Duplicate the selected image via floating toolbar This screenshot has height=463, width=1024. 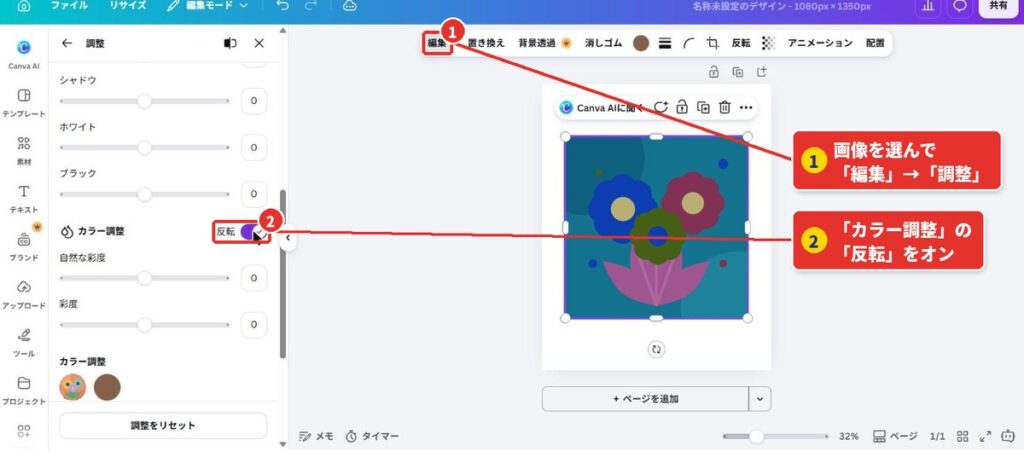click(x=703, y=107)
